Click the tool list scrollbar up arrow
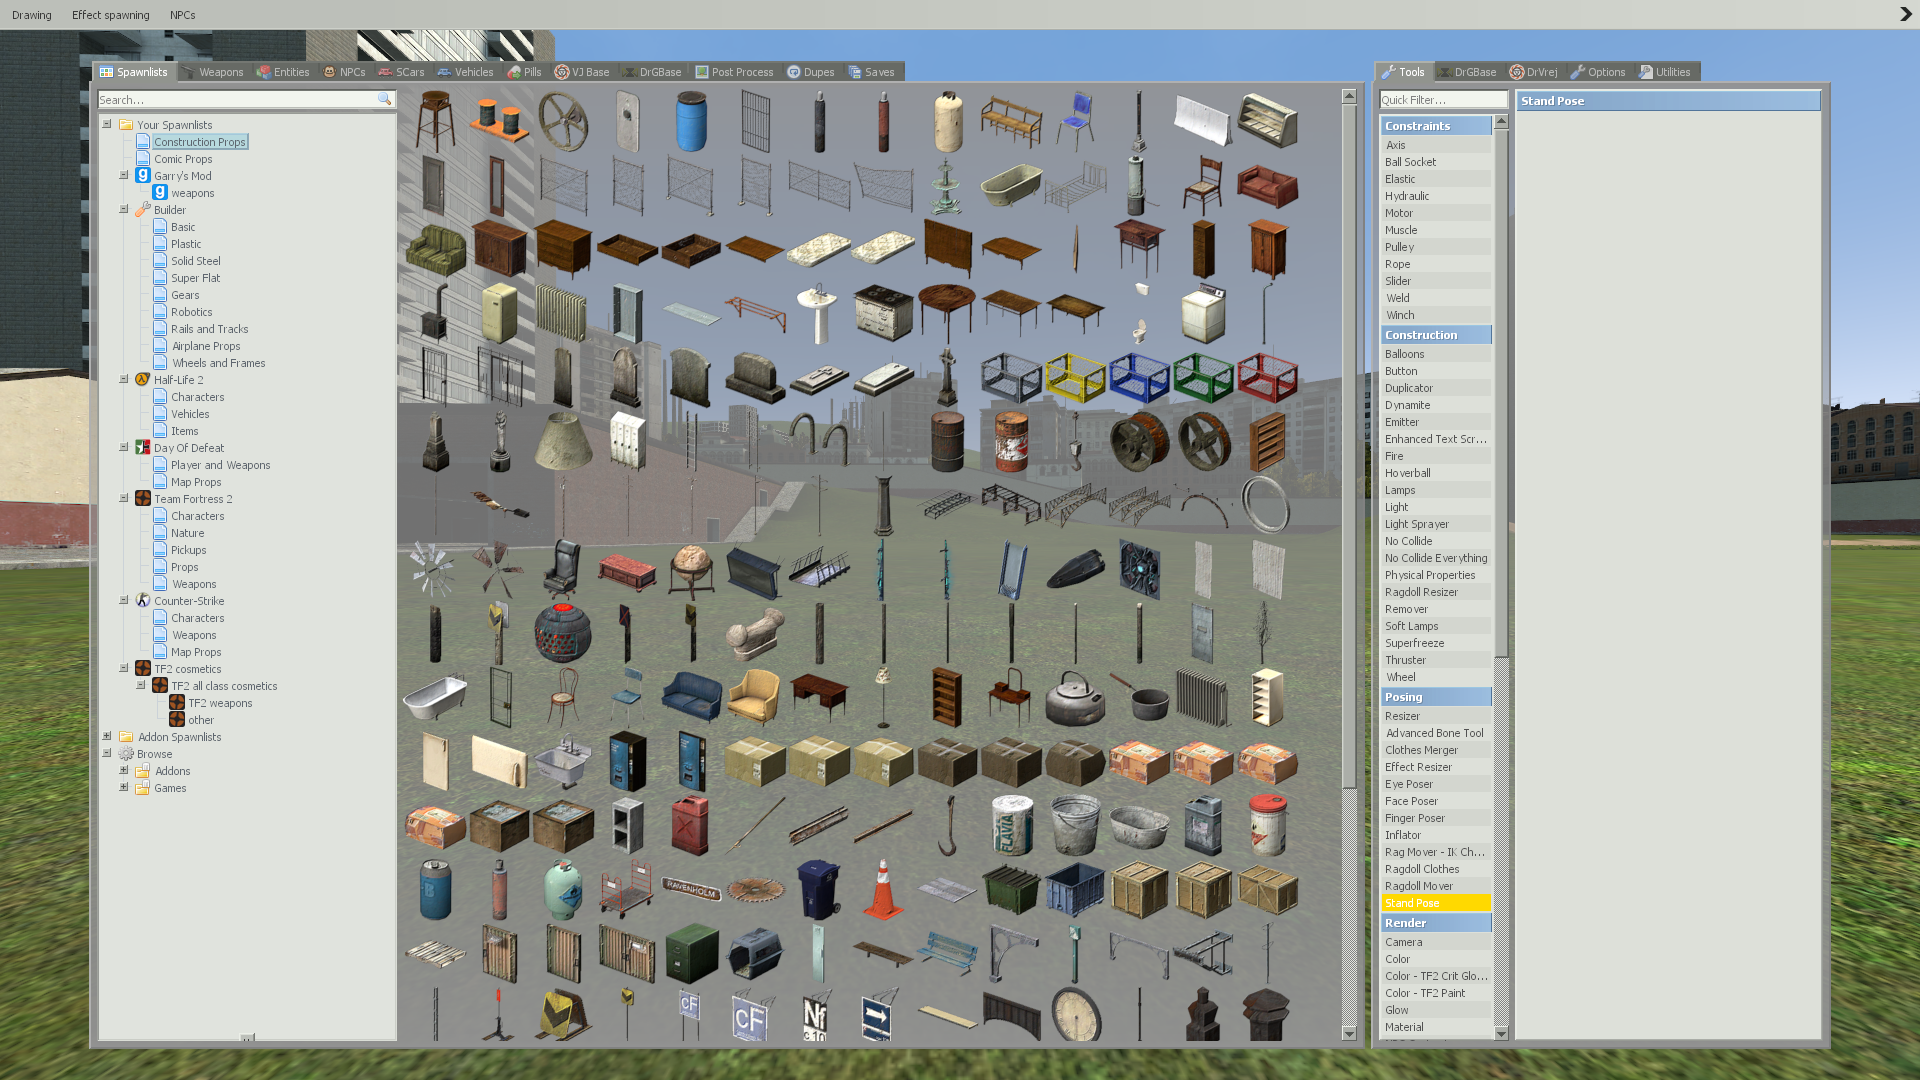This screenshot has width=1920, height=1080. (x=1501, y=122)
